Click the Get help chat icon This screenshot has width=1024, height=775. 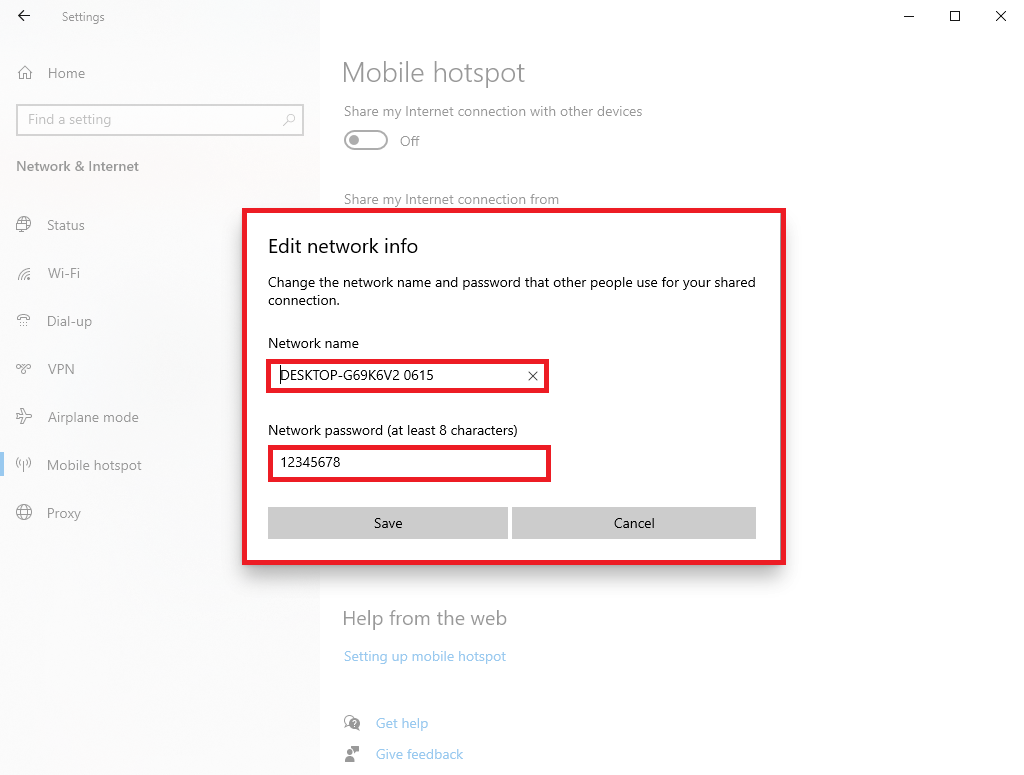click(352, 723)
